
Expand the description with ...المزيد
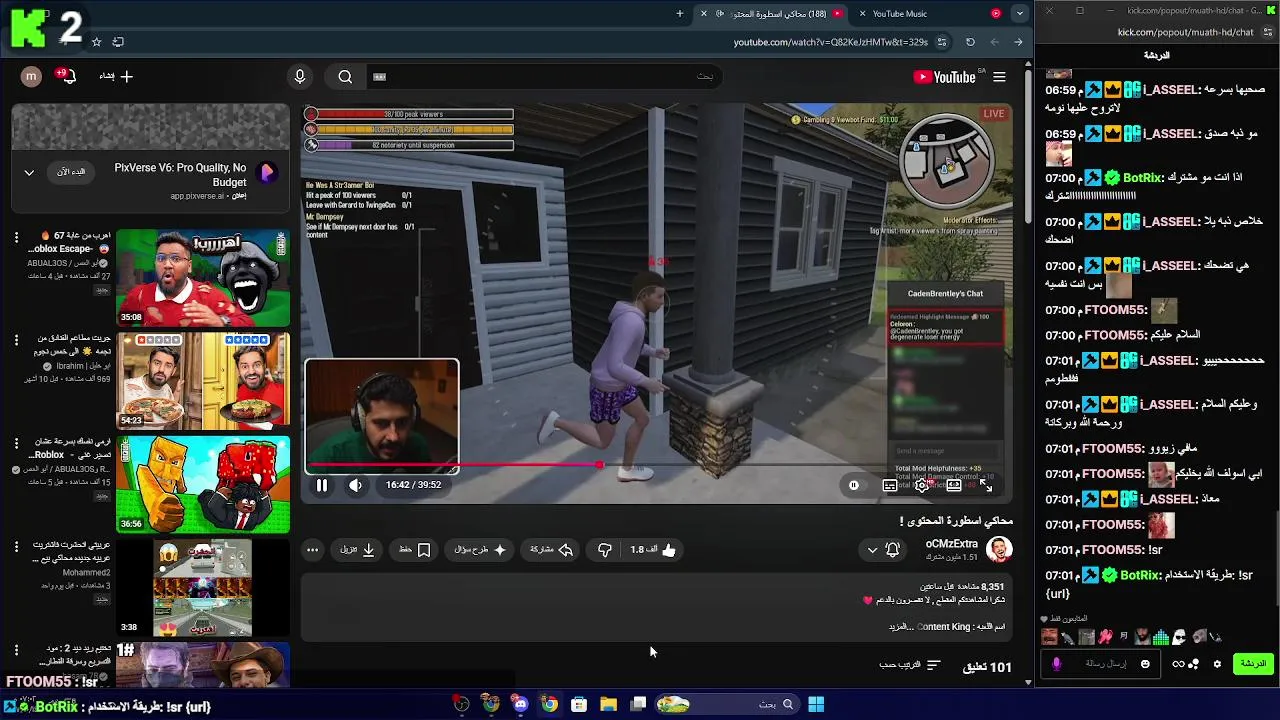pos(901,627)
